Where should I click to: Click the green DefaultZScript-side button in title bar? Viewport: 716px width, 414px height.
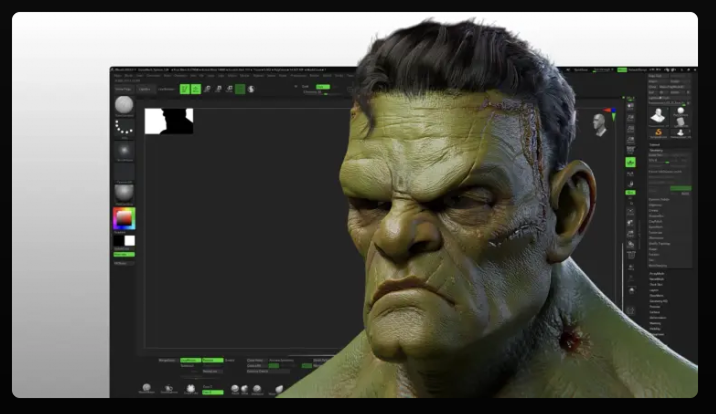(621, 70)
